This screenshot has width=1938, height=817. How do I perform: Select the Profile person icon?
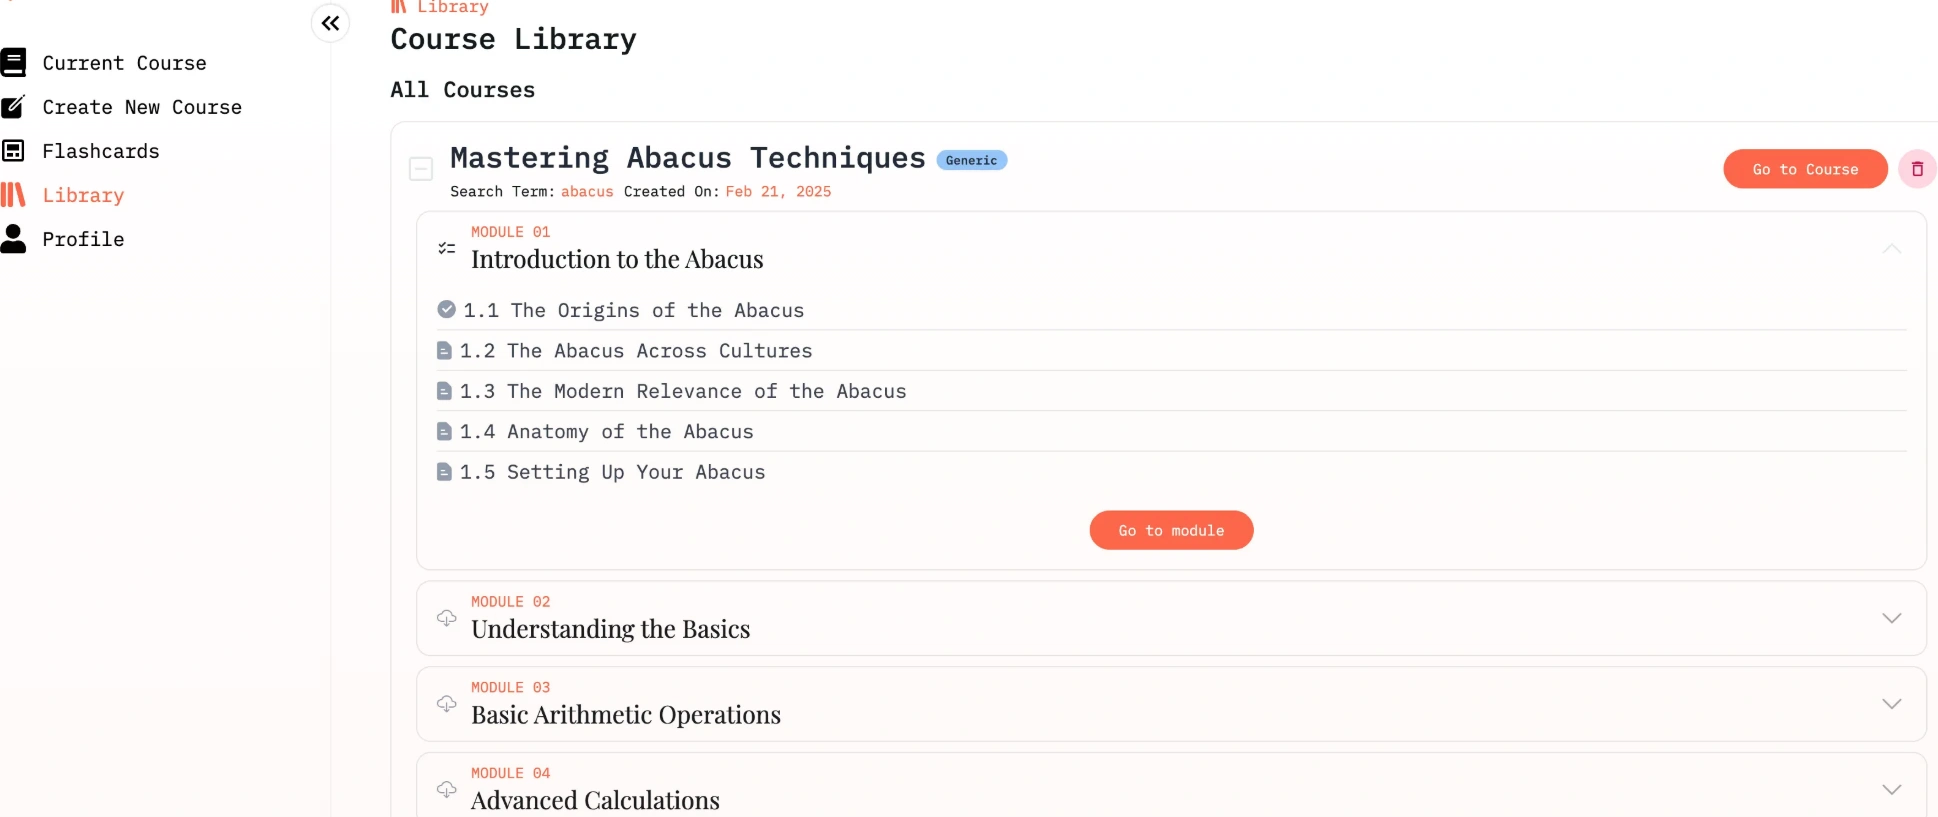tap(13, 238)
